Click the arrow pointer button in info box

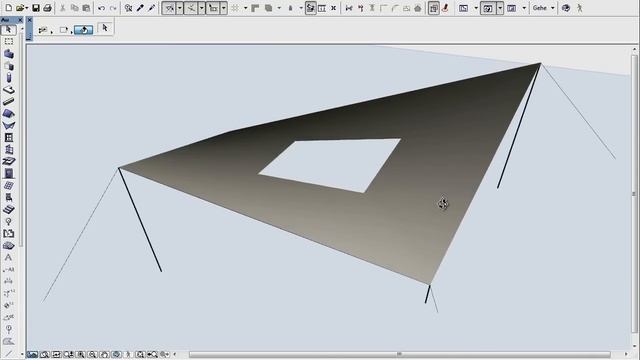pyautogui.click(x=105, y=28)
